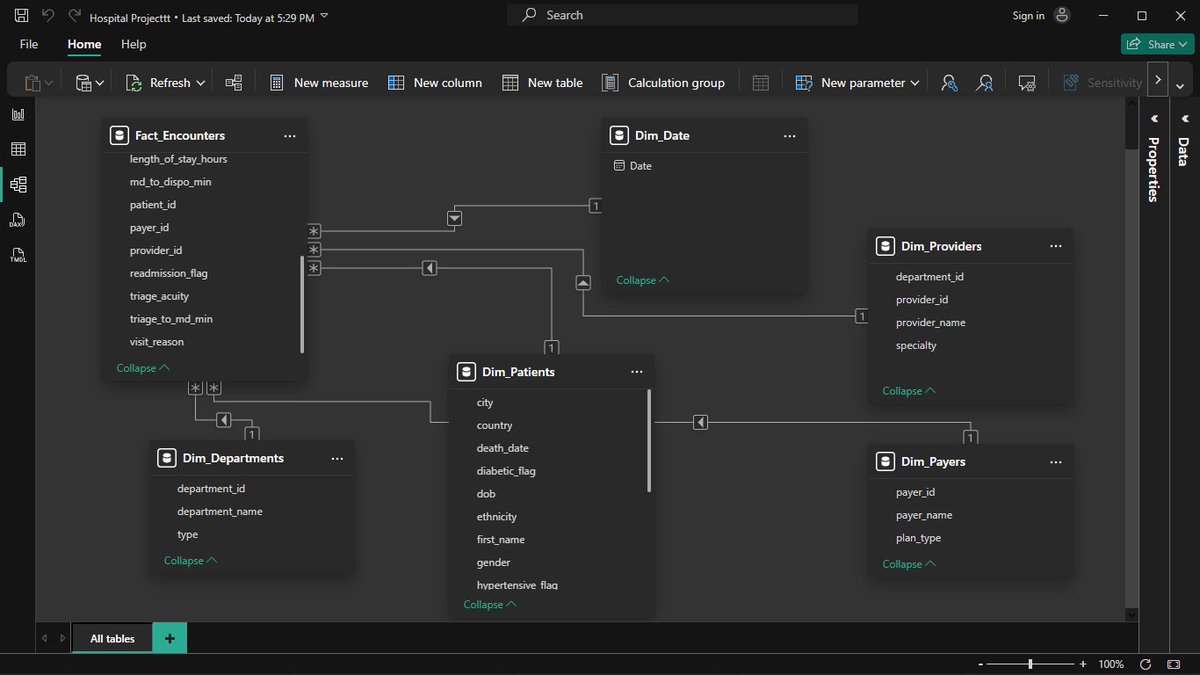The width and height of the screenshot is (1200, 675).
Task: Click the Q&A setup icon
Action: 1026,83
